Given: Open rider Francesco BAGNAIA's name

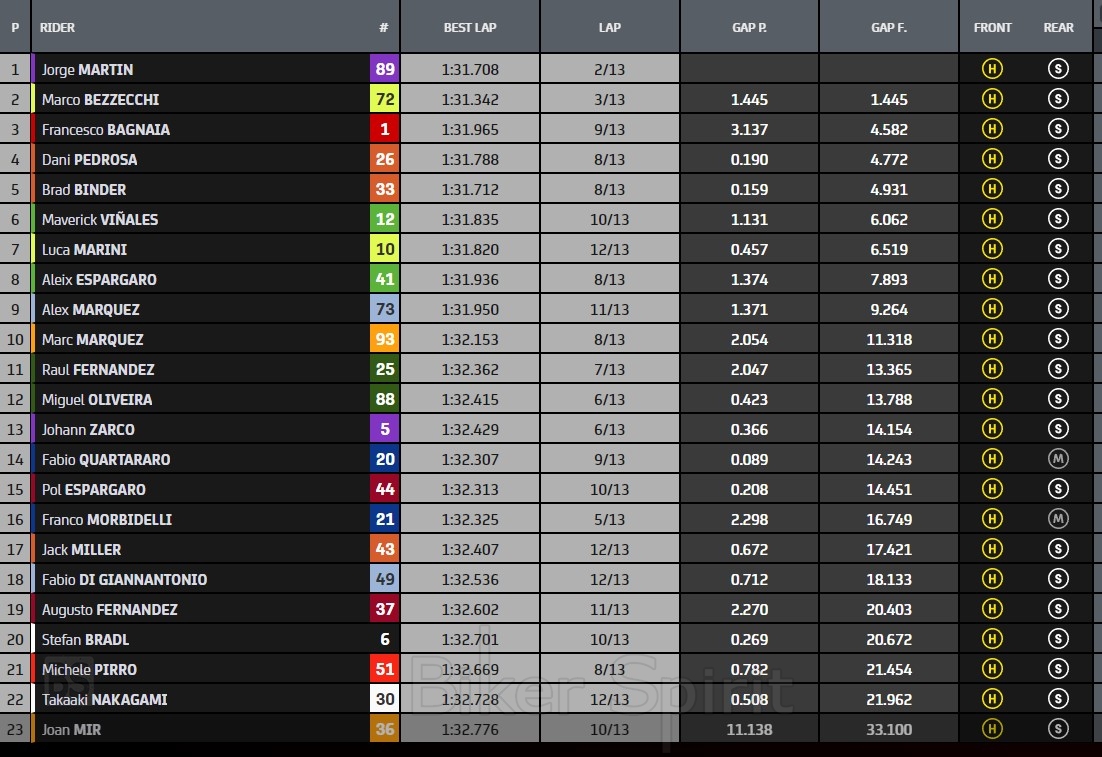Looking at the screenshot, I should coord(106,129).
